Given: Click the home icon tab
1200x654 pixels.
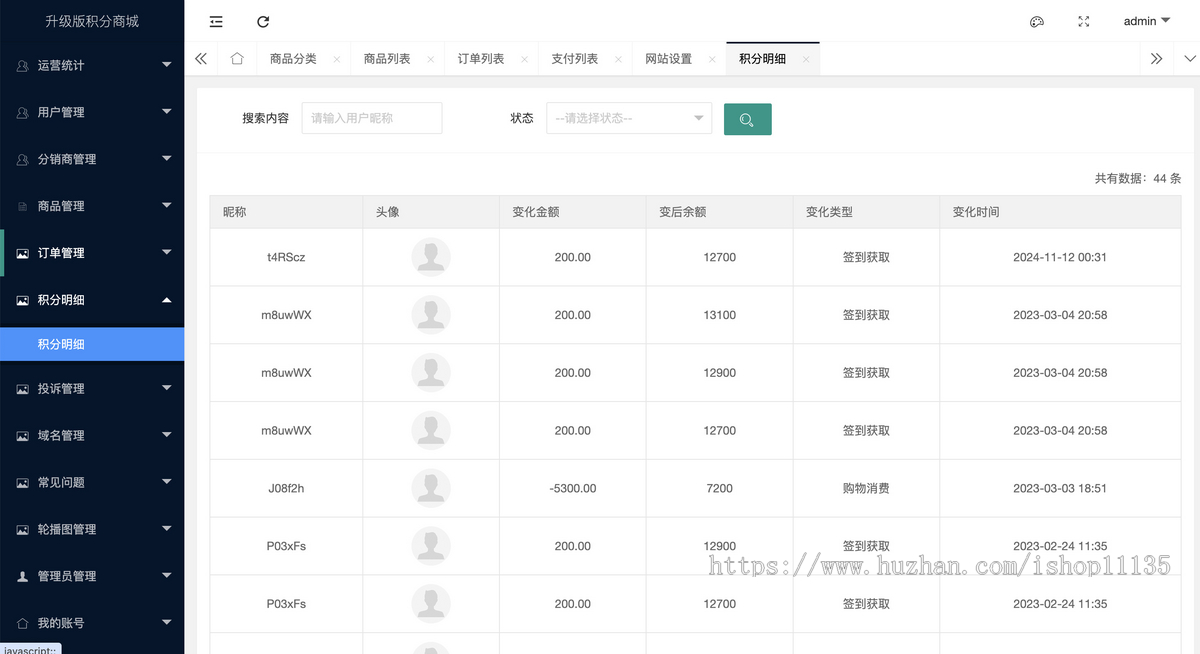Looking at the screenshot, I should (x=237, y=59).
